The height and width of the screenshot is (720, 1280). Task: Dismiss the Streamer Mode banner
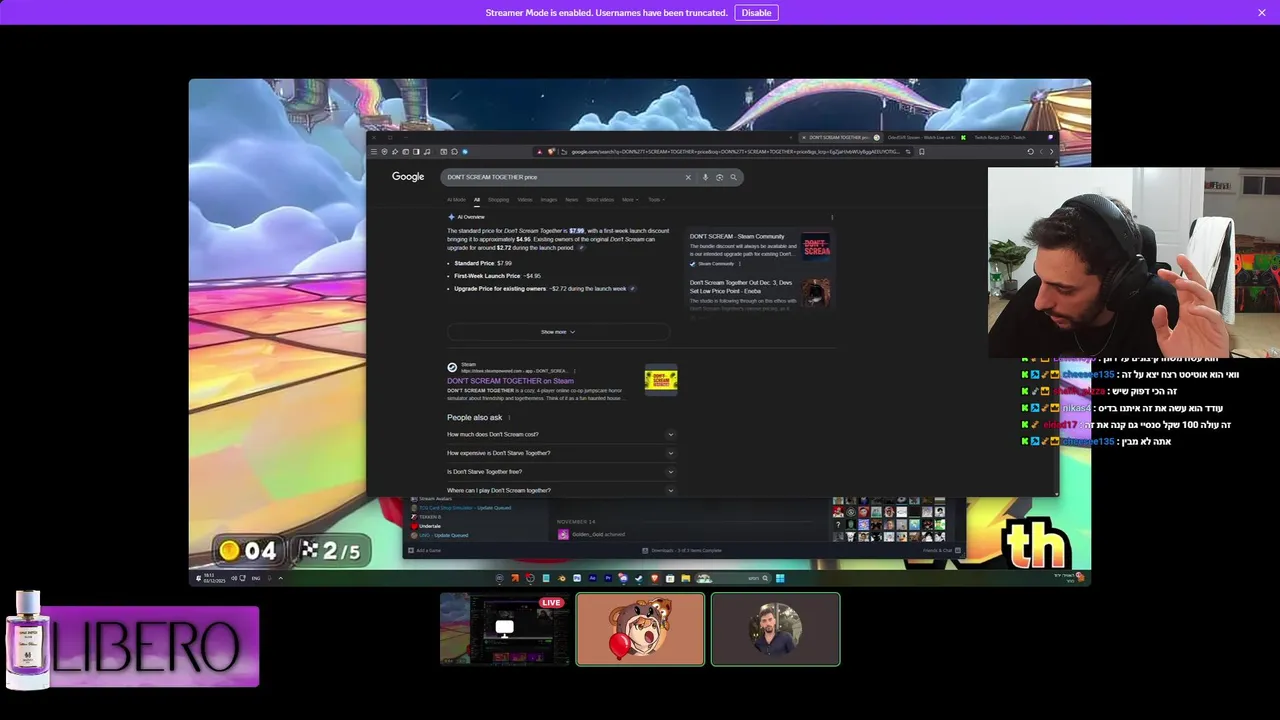1262,13
